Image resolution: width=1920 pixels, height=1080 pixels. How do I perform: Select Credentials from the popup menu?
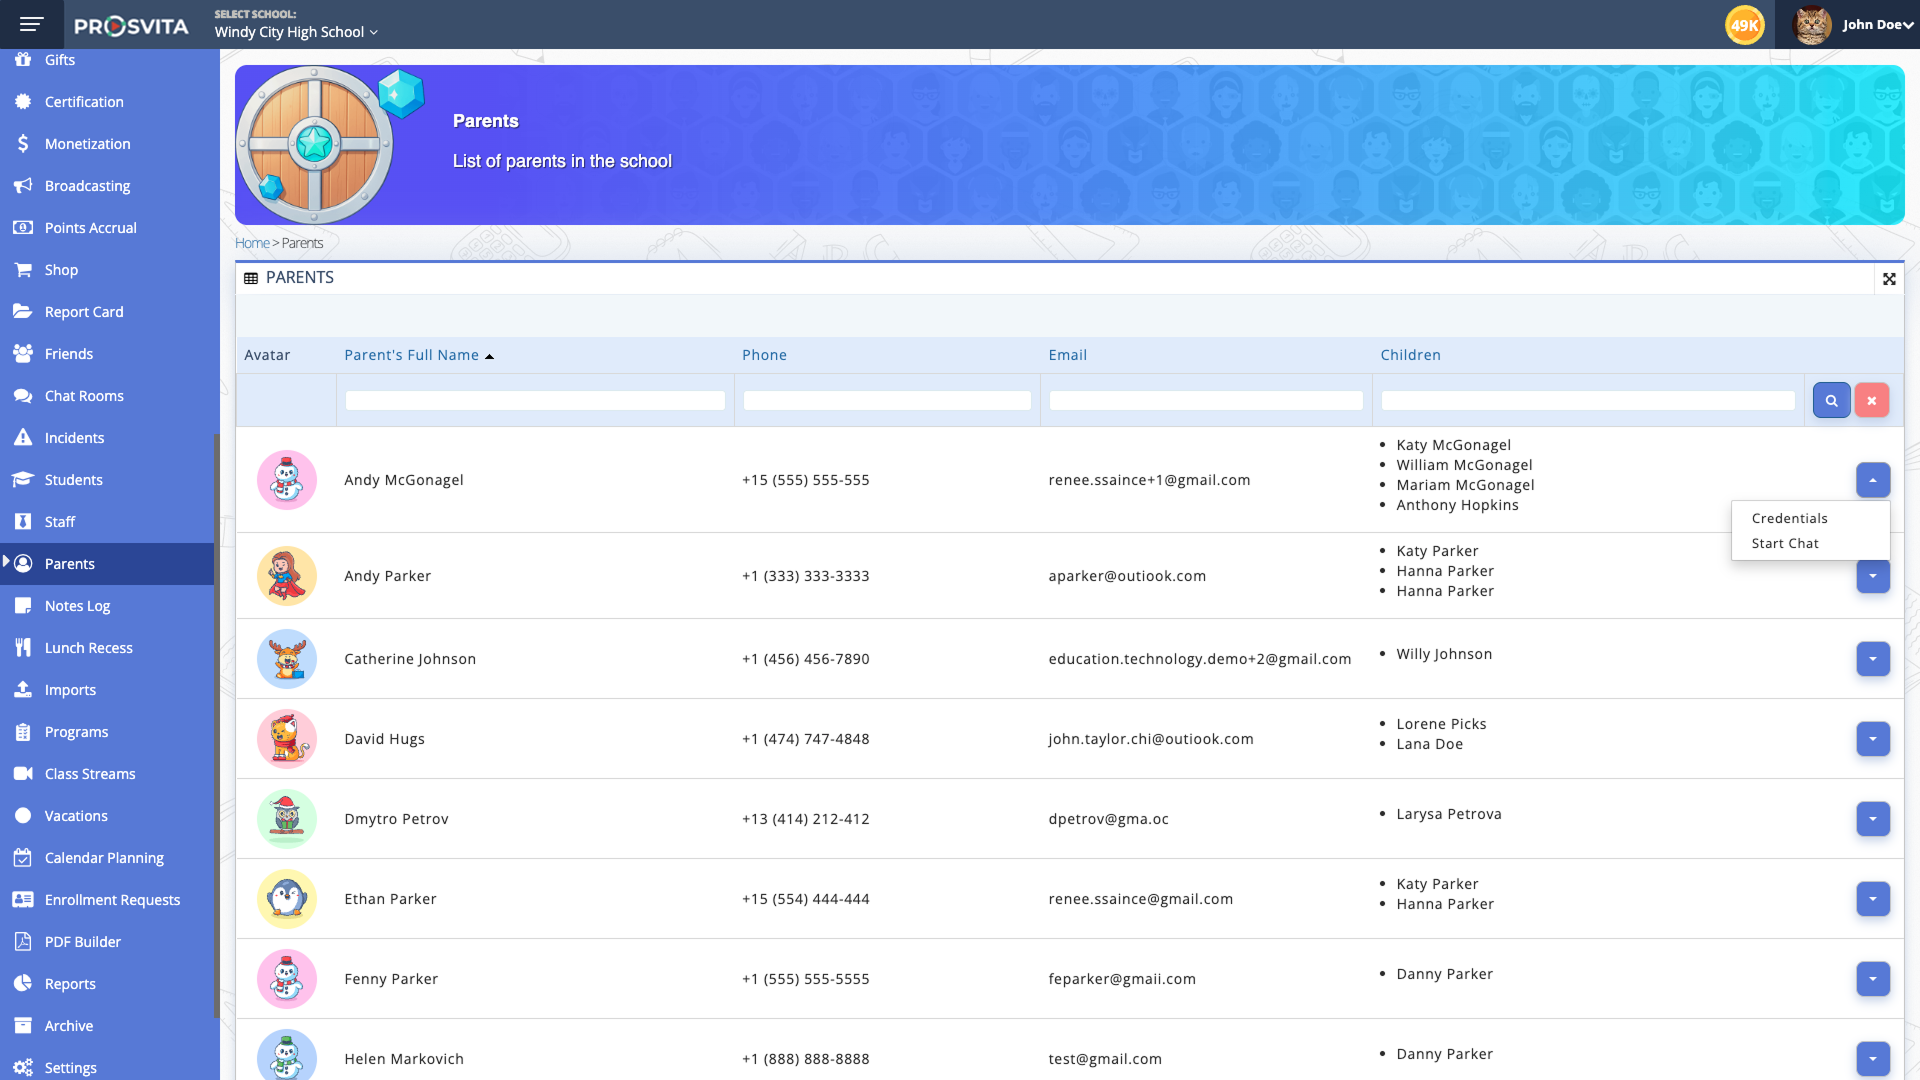[x=1789, y=518]
